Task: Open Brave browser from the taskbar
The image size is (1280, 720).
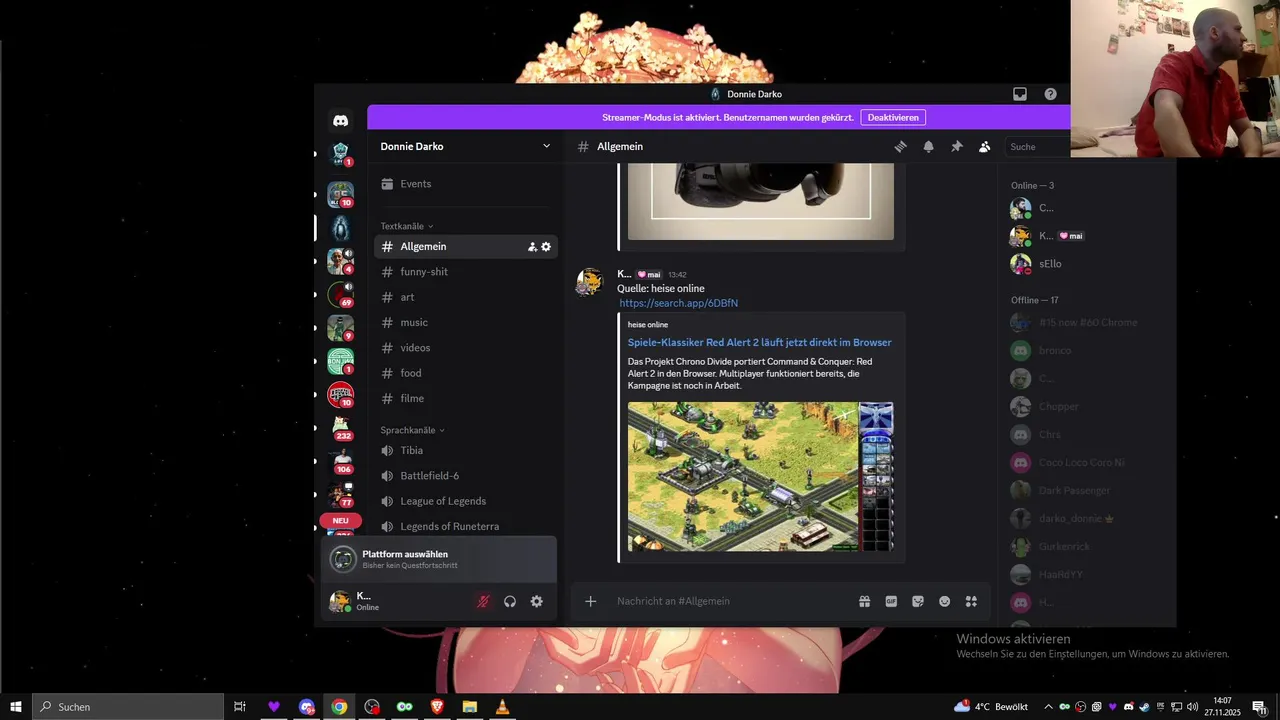Action: tap(437, 707)
